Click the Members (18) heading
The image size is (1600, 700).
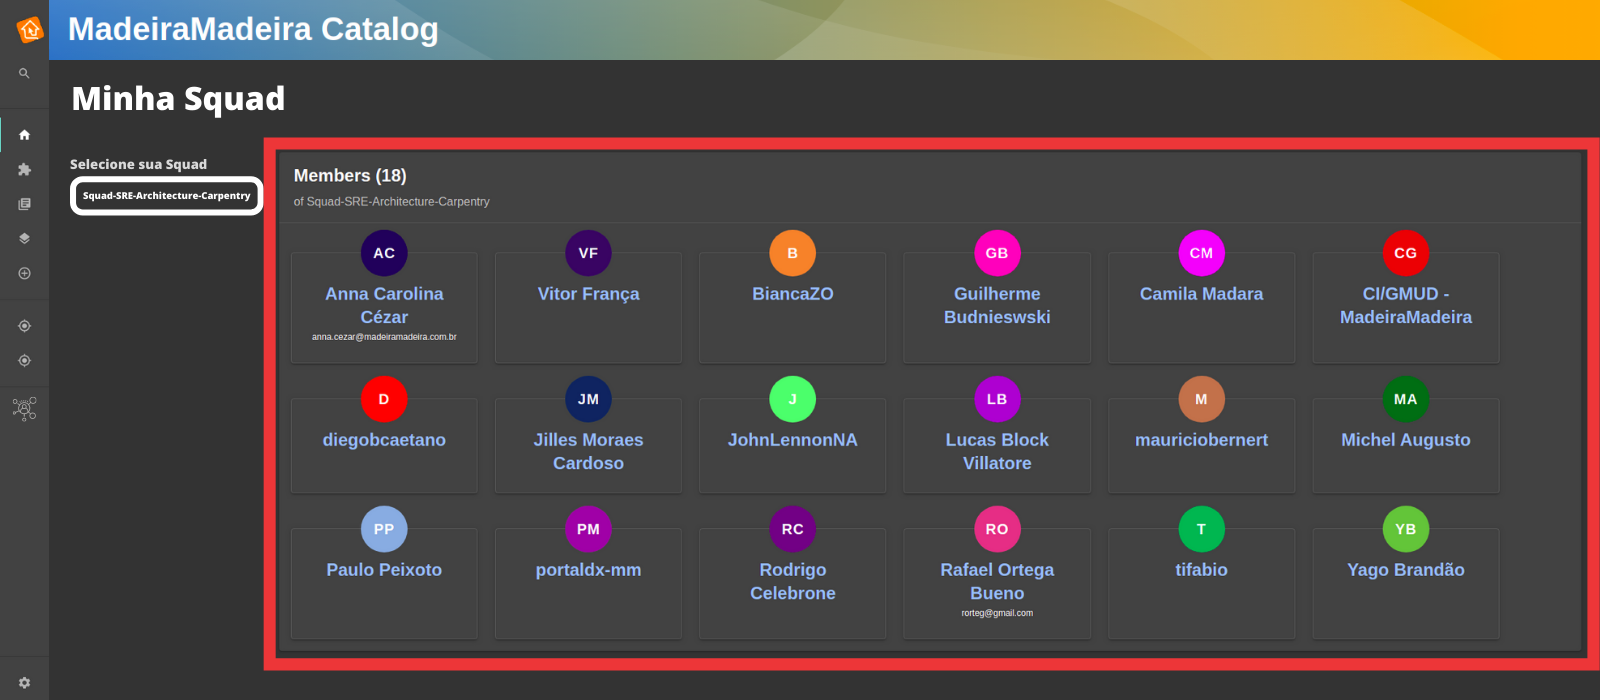click(x=350, y=175)
